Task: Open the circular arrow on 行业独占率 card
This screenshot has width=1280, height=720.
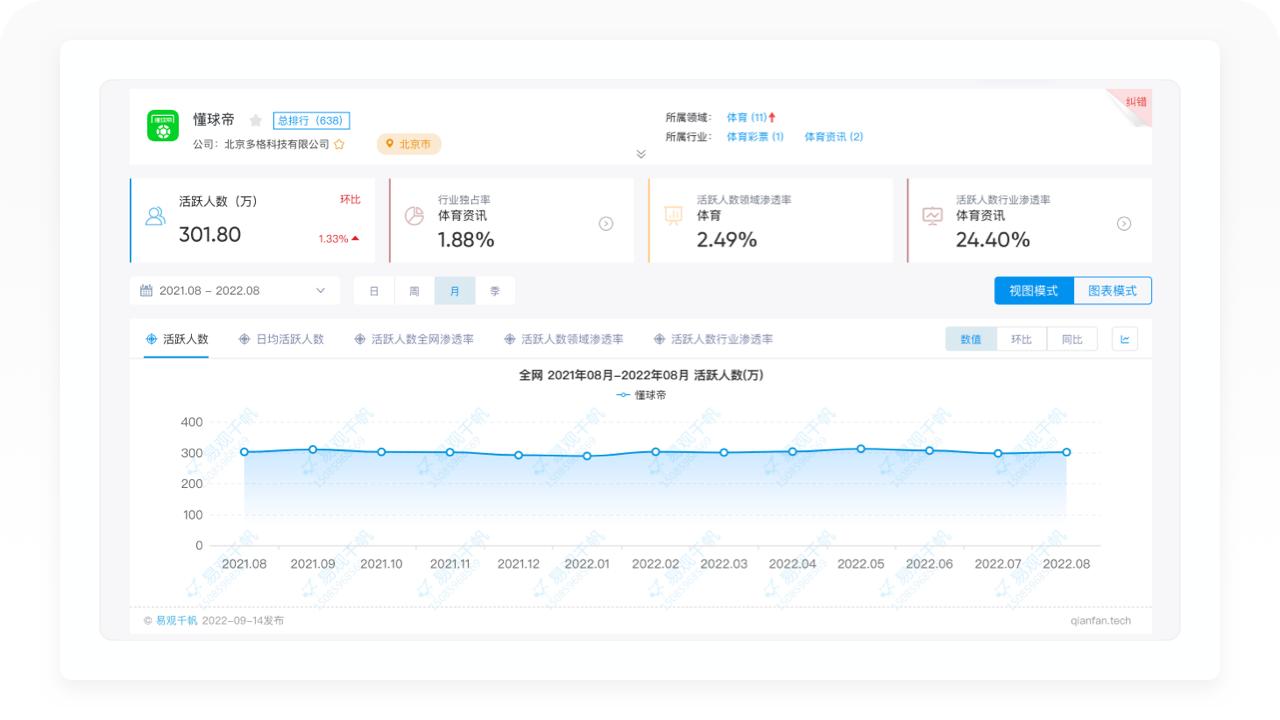Action: pos(606,224)
